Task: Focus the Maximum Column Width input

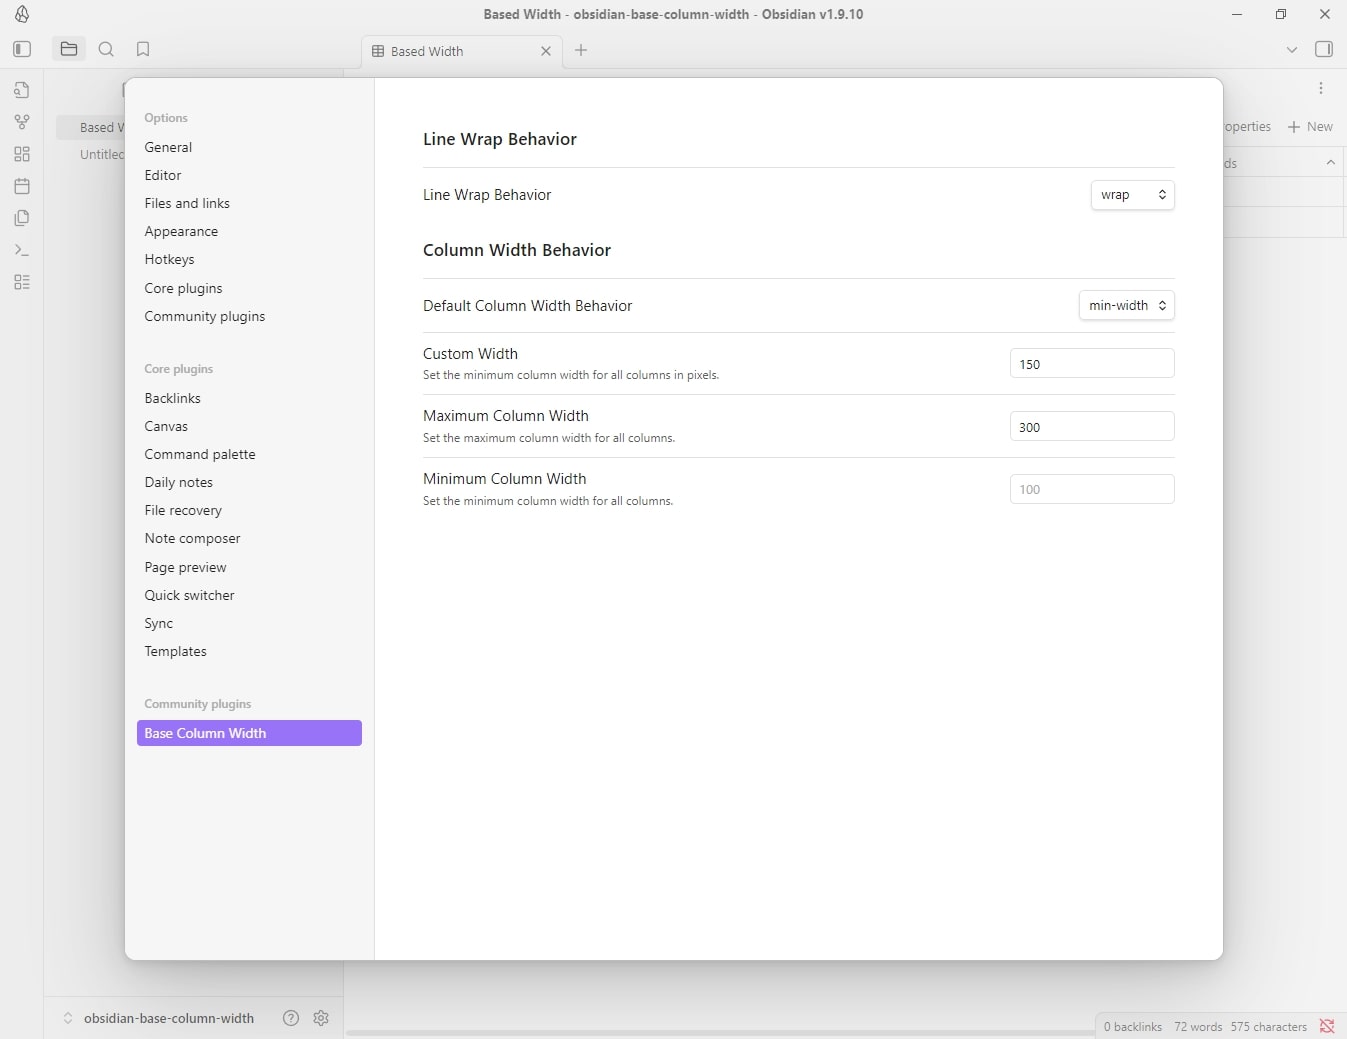Action: pyautogui.click(x=1092, y=427)
